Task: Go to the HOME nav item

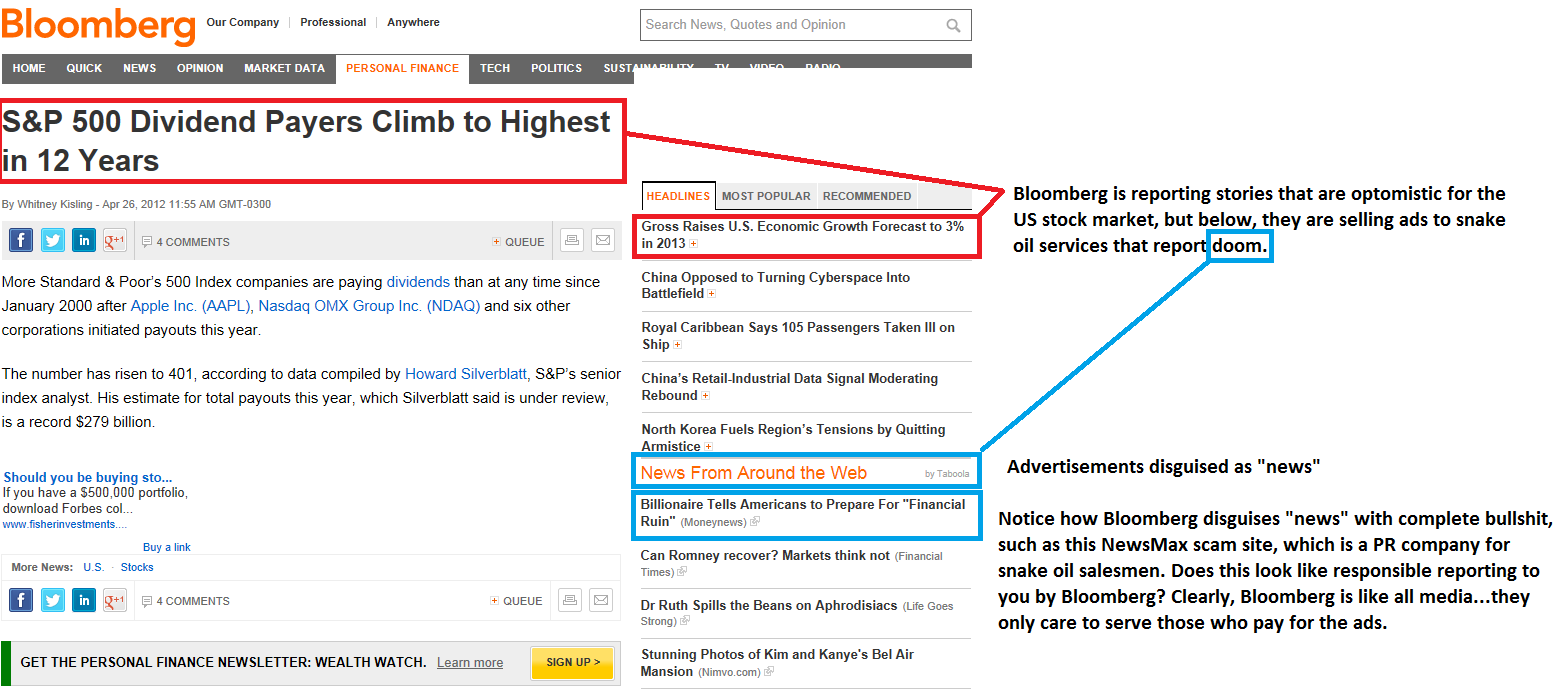Action: pos(29,68)
